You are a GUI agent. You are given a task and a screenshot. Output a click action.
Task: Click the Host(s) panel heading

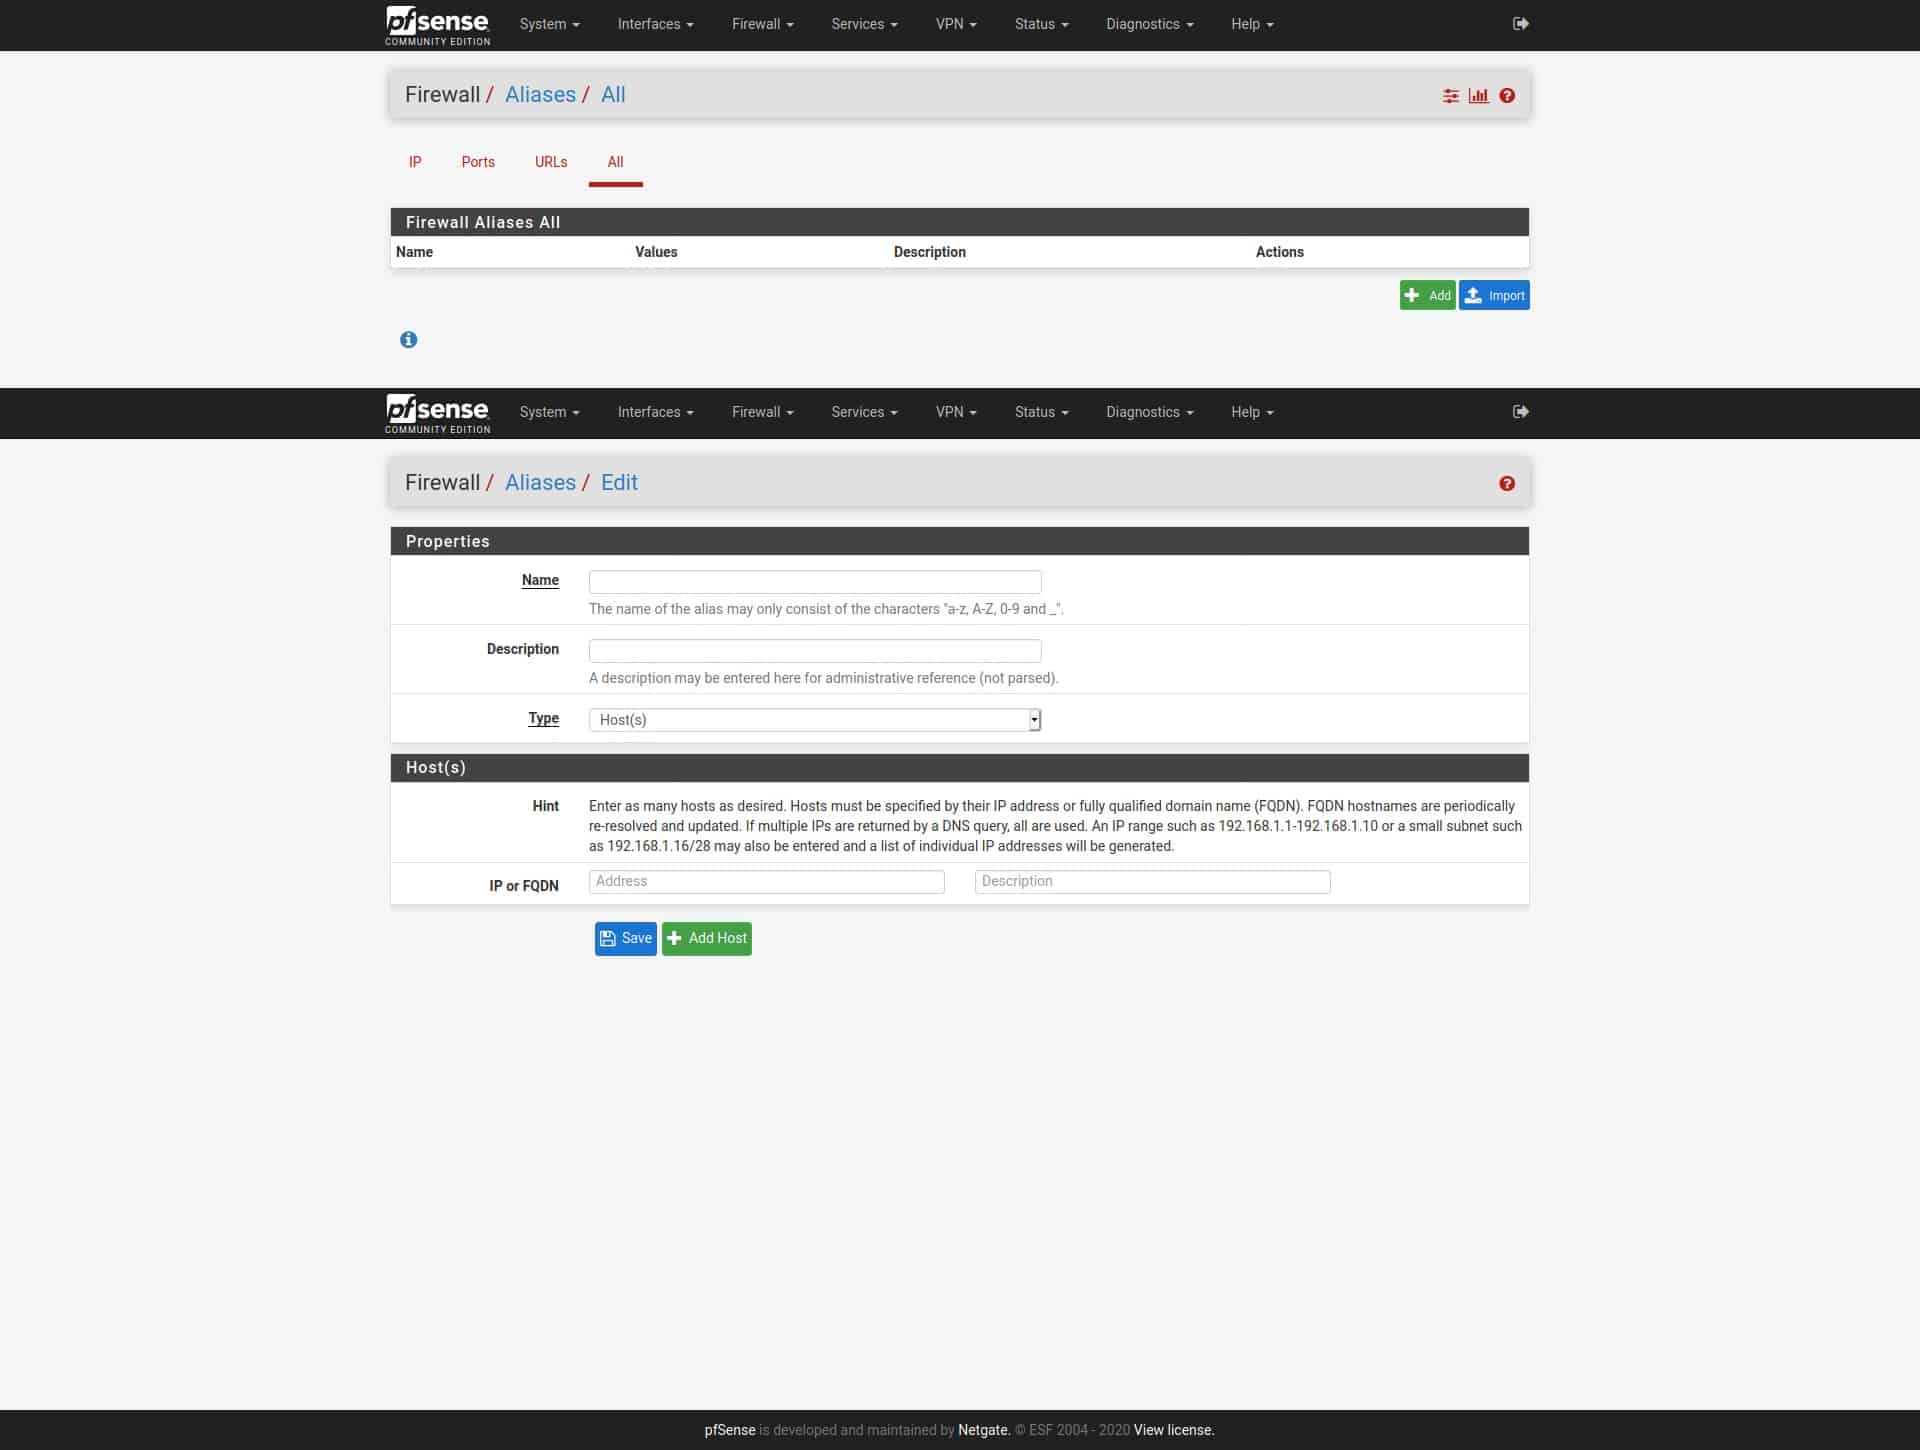pyautogui.click(x=959, y=768)
